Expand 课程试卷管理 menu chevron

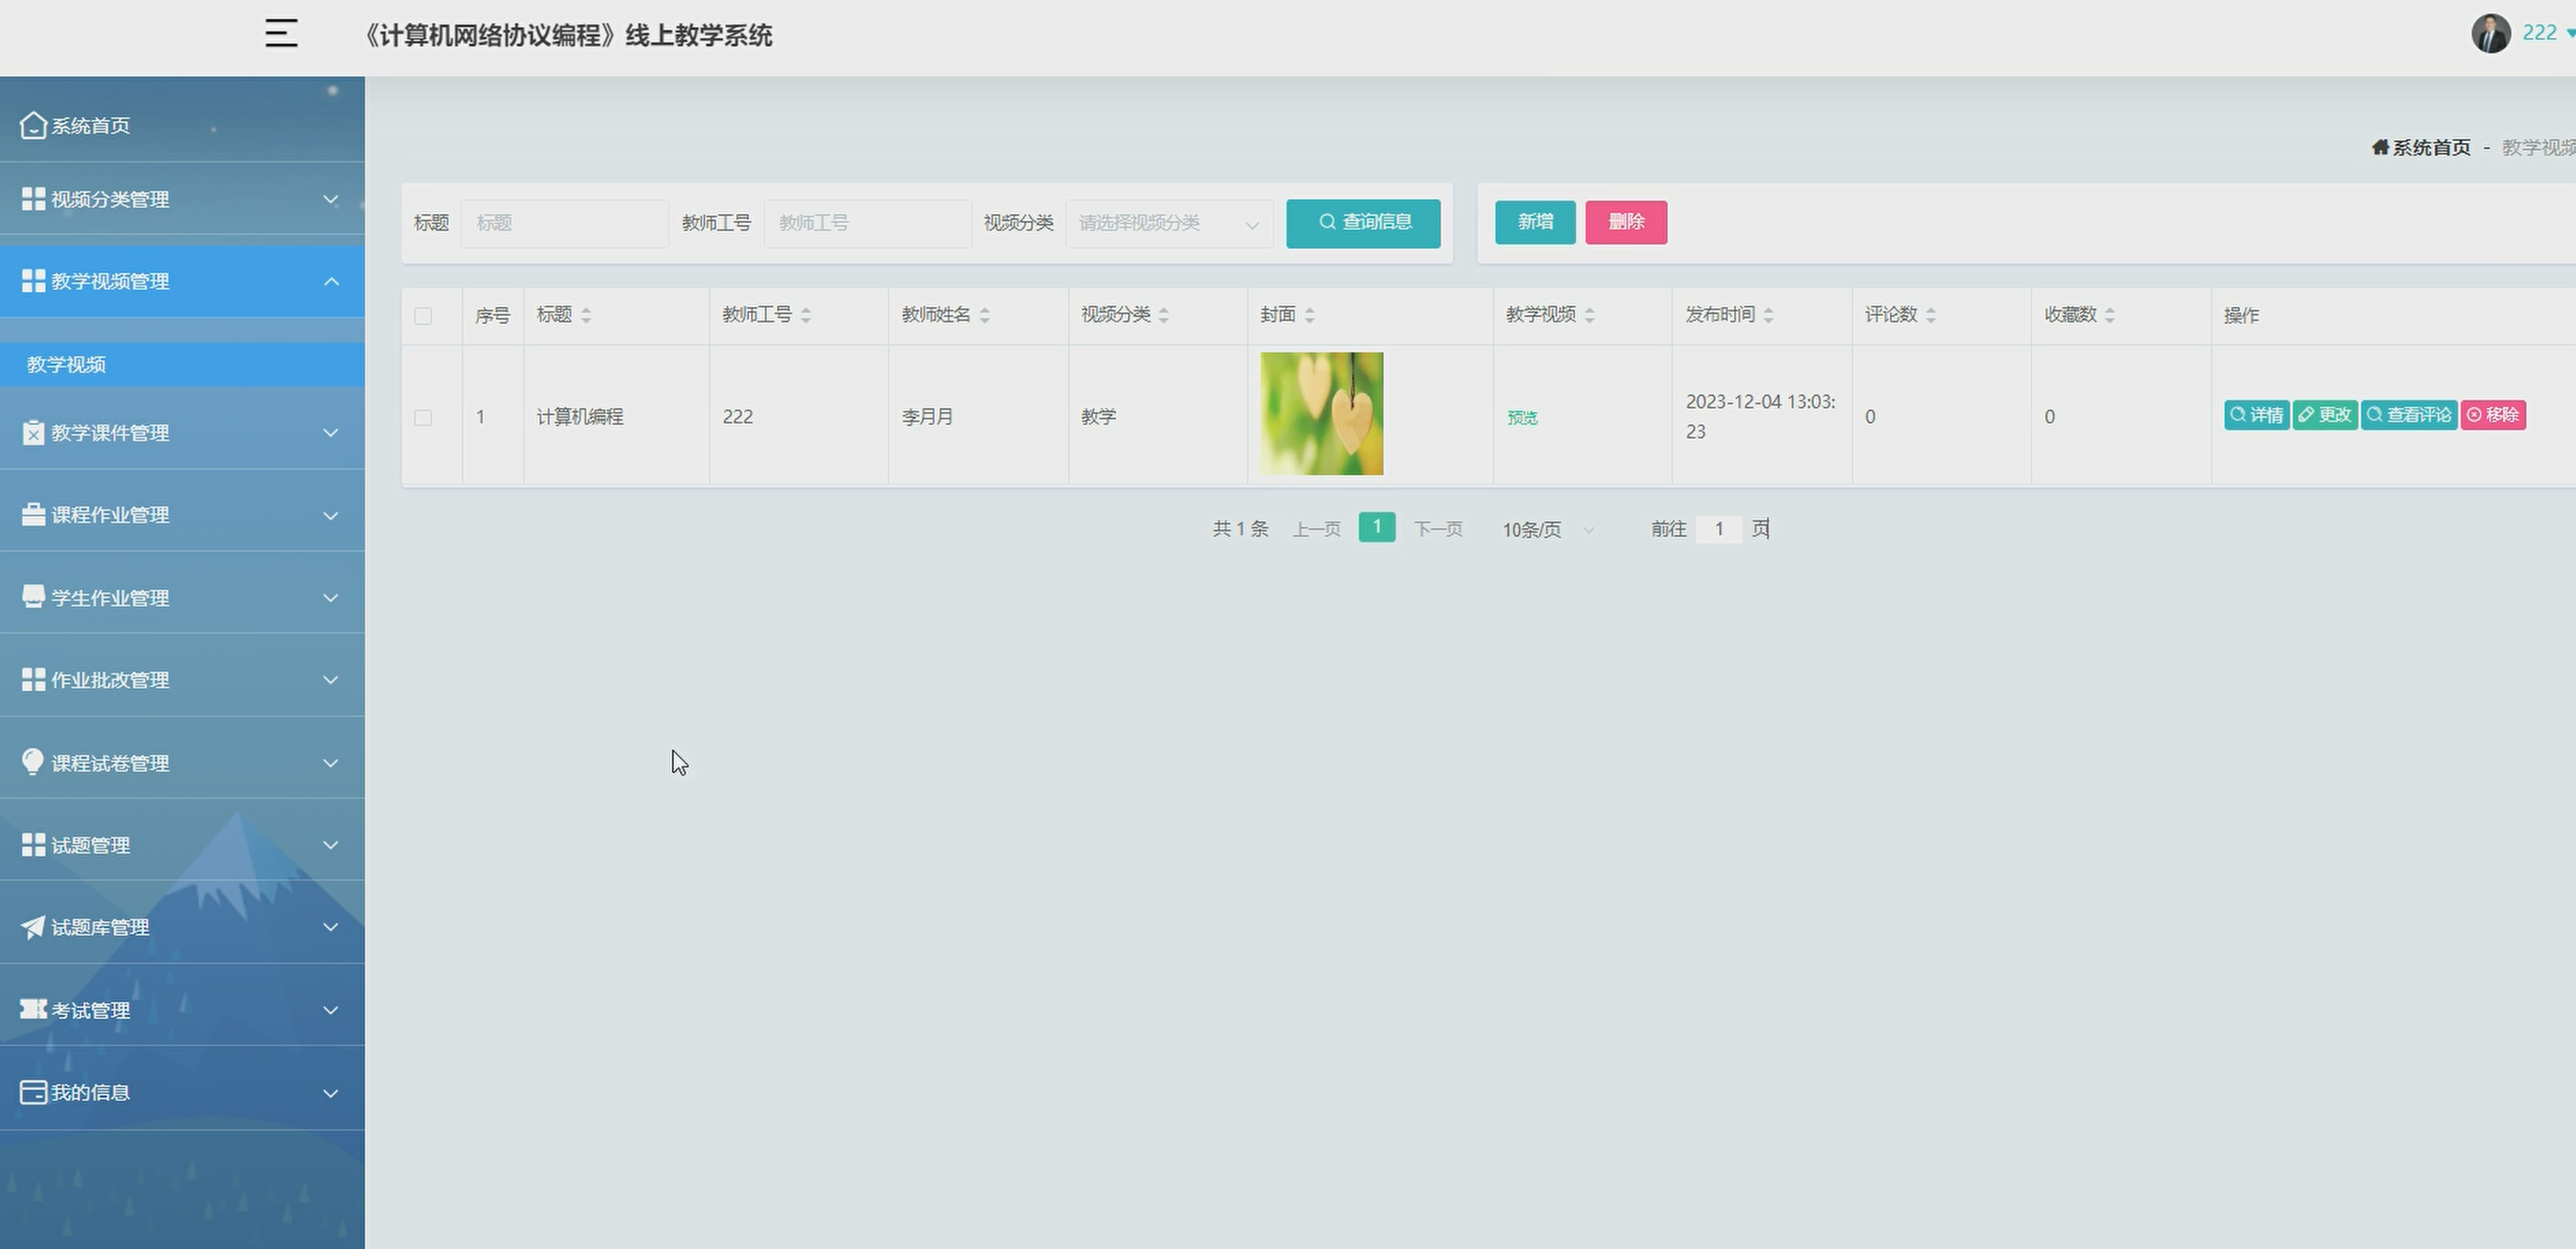(x=330, y=762)
